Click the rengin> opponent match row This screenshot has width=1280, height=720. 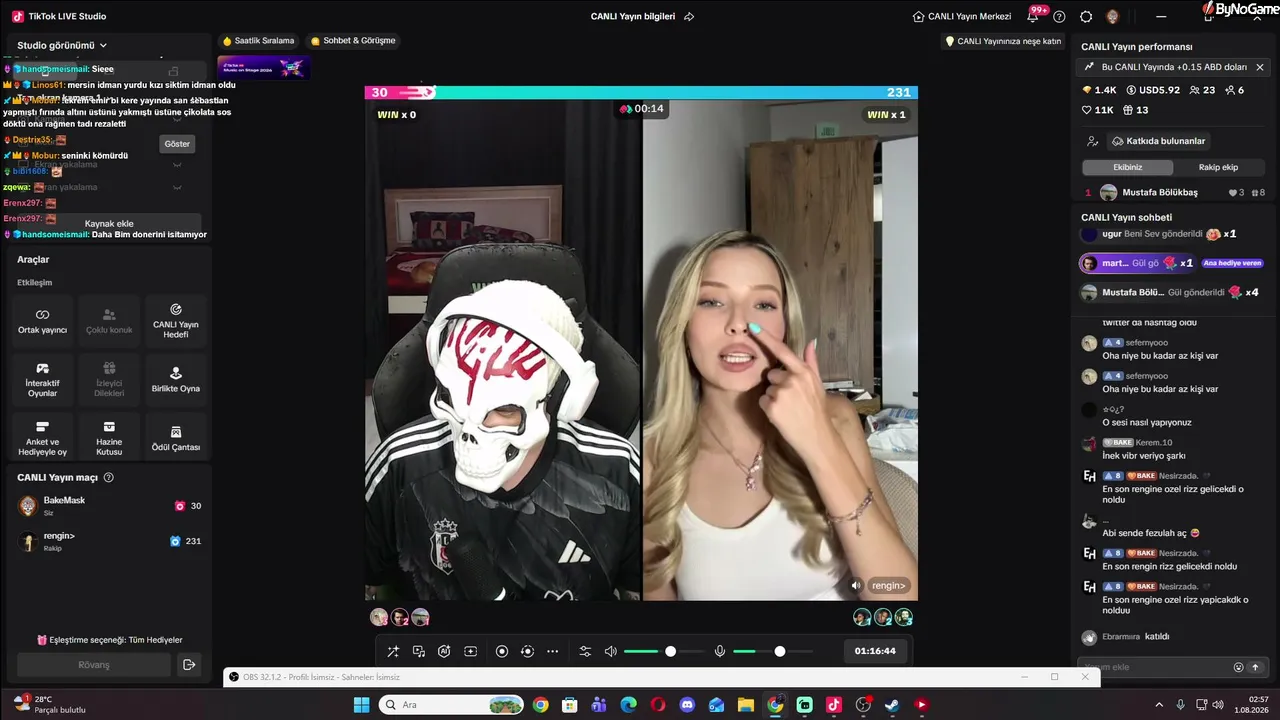[109, 541]
